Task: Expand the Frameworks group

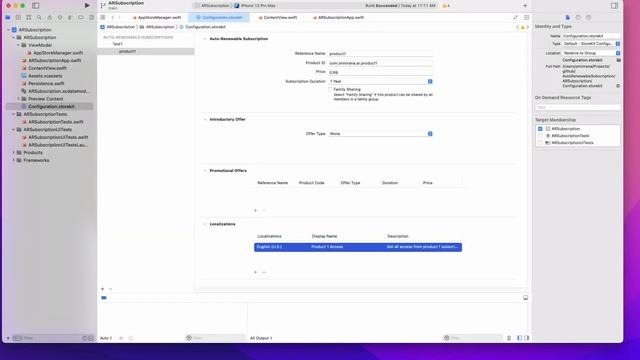Action: pos(13,160)
